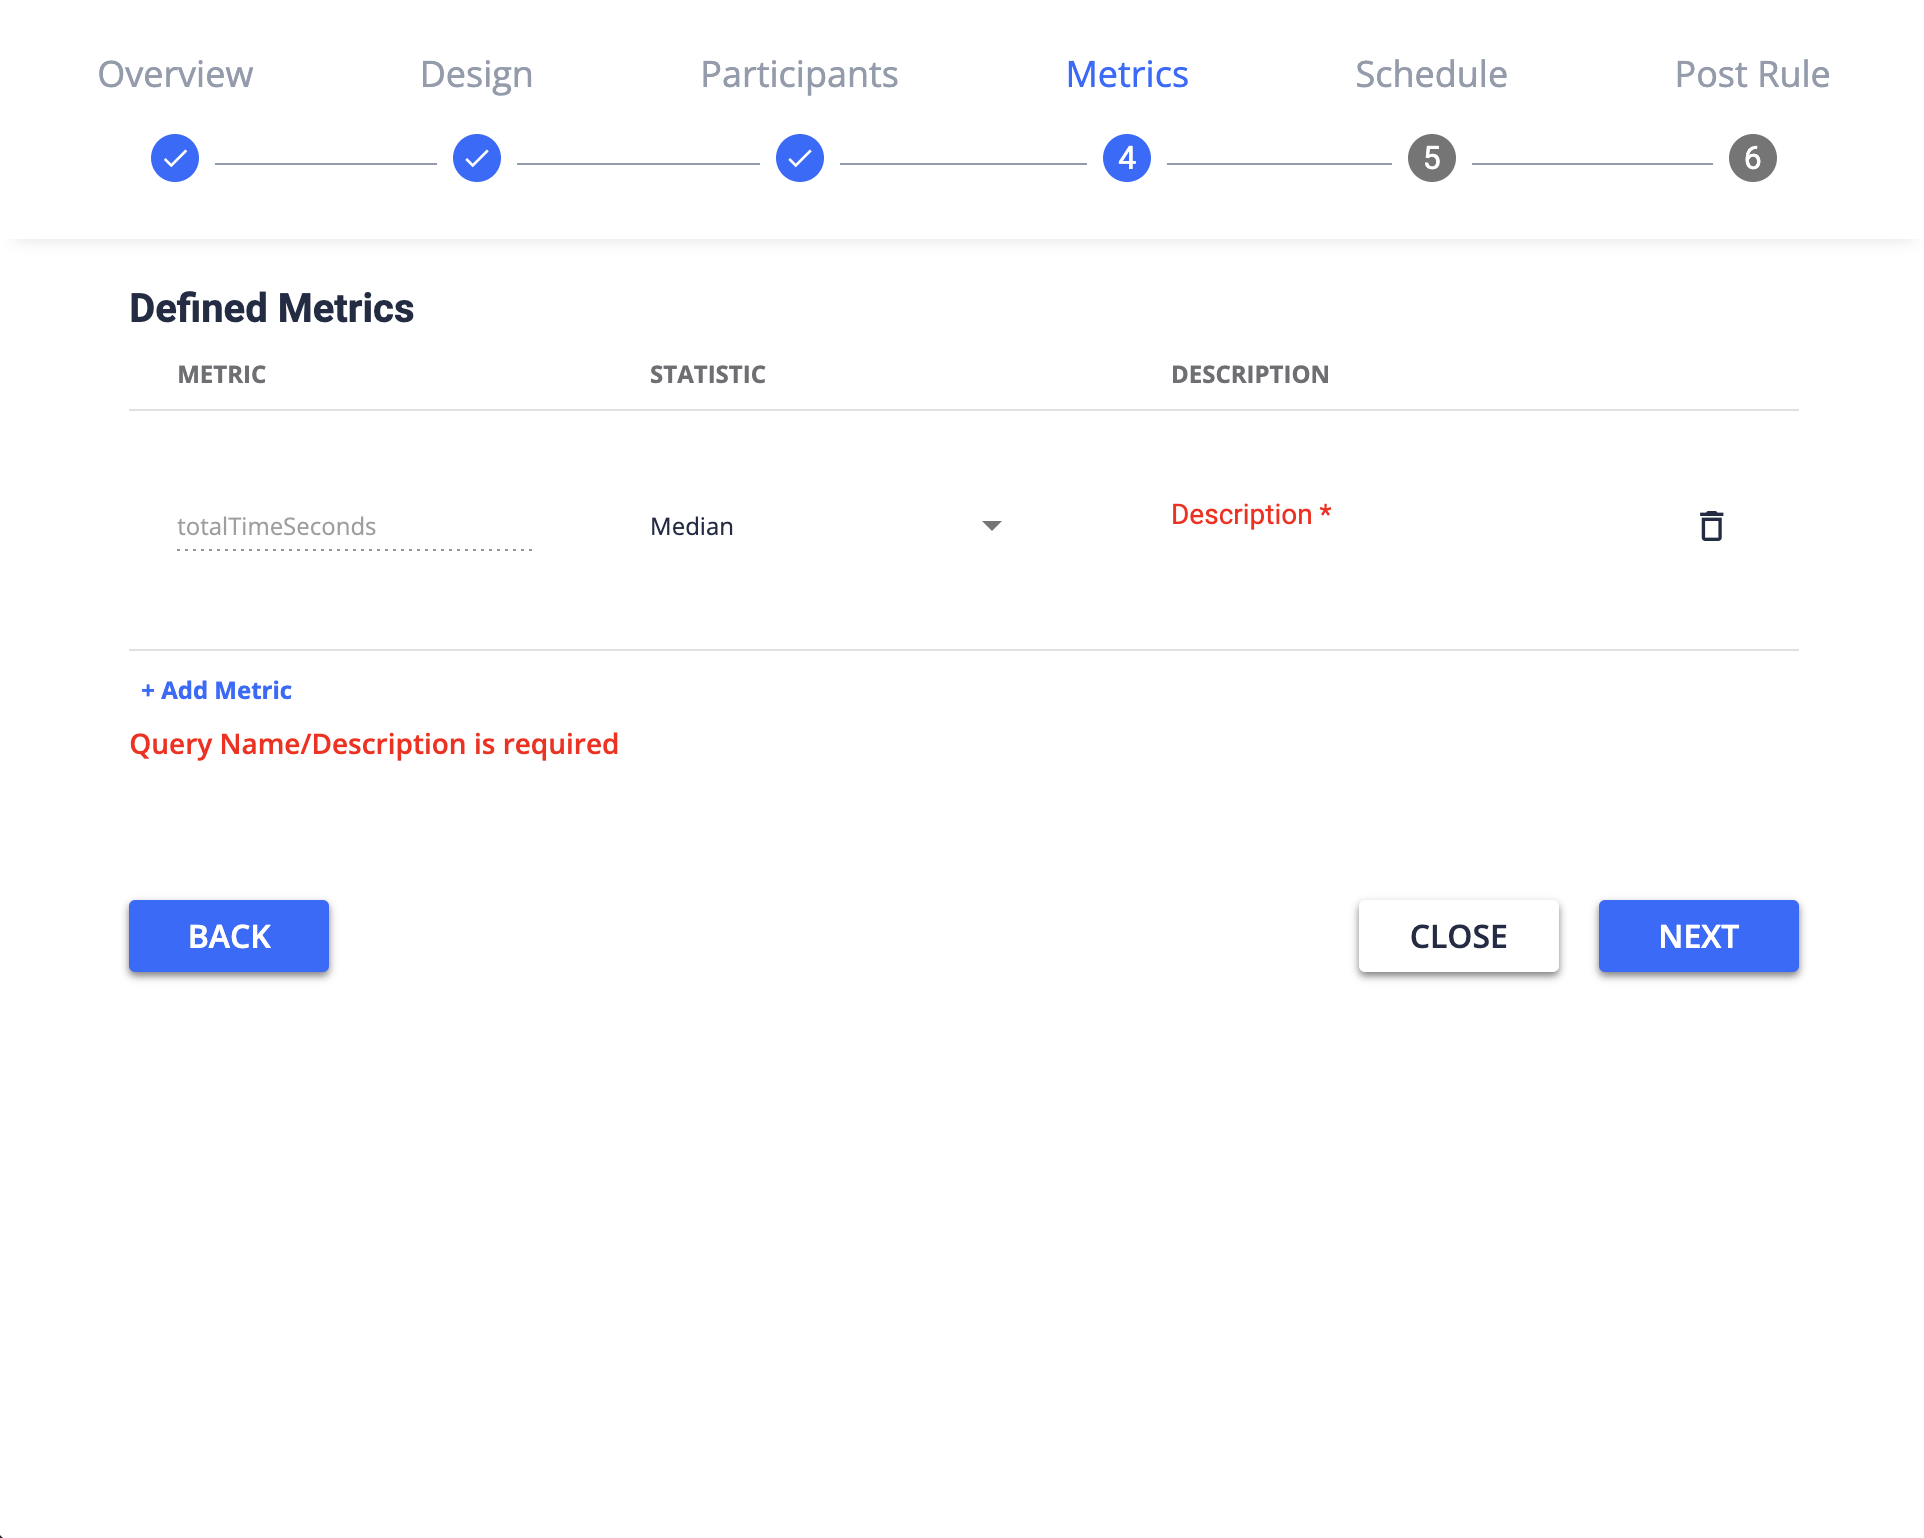Viewport: 1924px width, 1538px height.
Task: Click the Participants step checkmark circle
Action: [x=799, y=157]
